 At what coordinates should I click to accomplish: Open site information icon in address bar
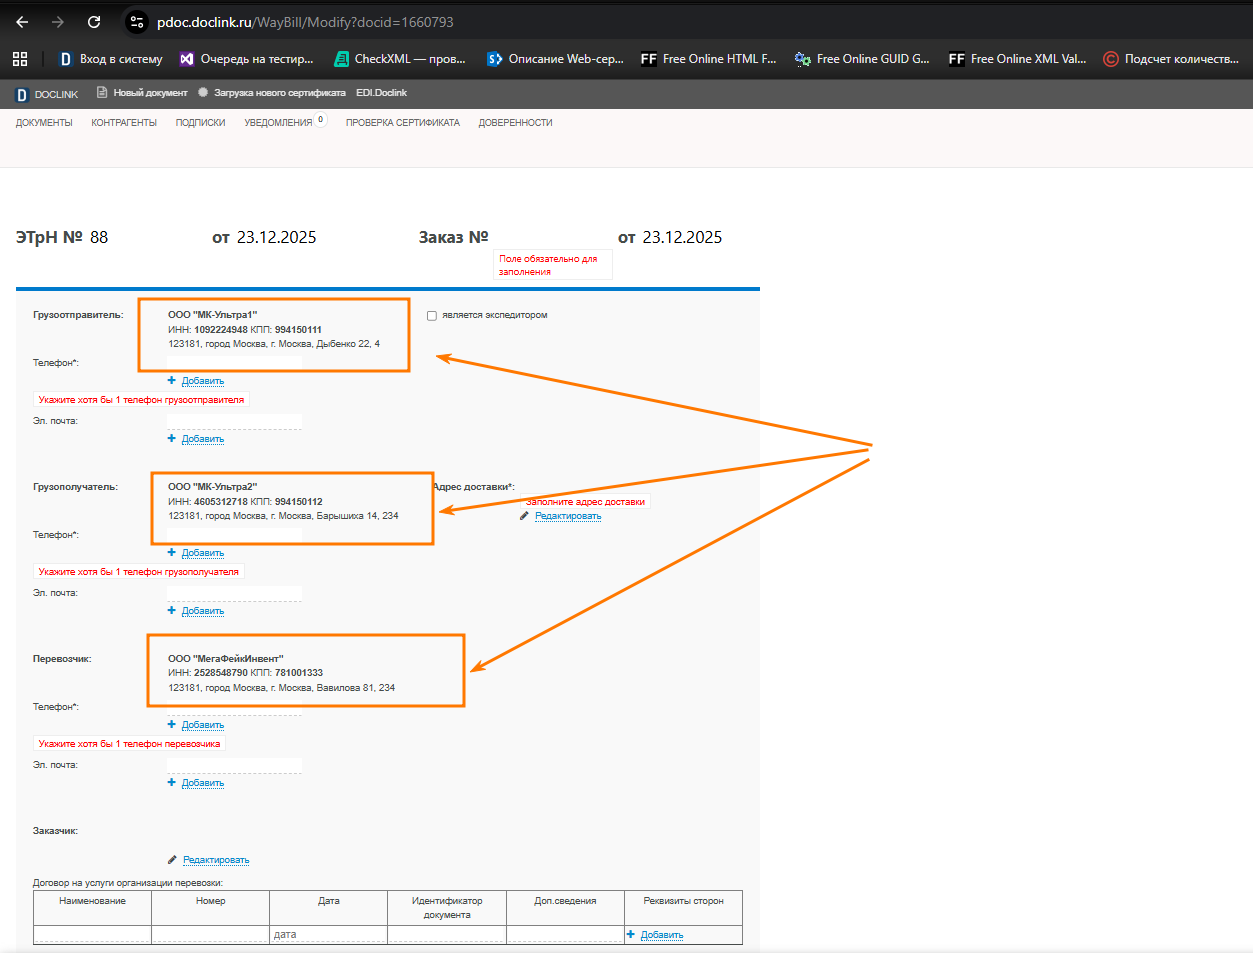coord(138,22)
